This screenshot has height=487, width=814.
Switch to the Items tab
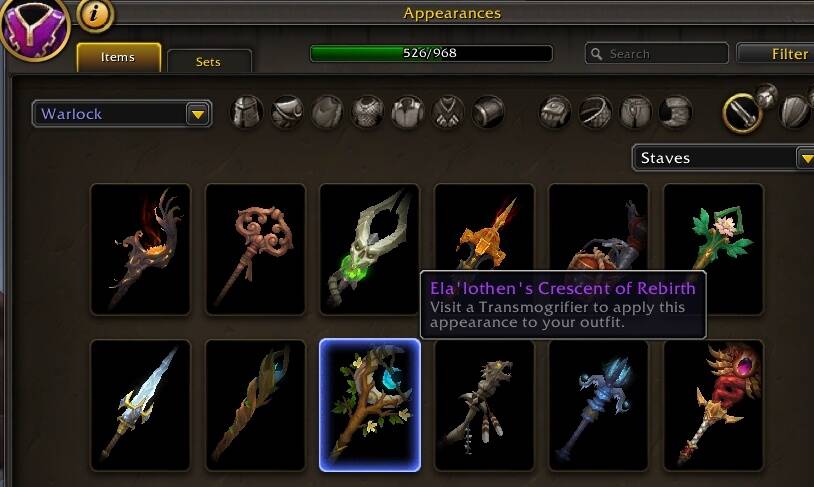pos(118,57)
